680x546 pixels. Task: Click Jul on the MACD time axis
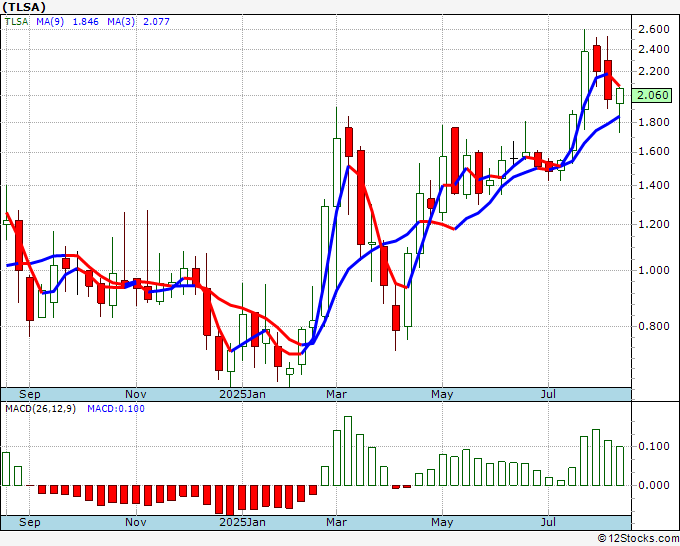tap(549, 522)
